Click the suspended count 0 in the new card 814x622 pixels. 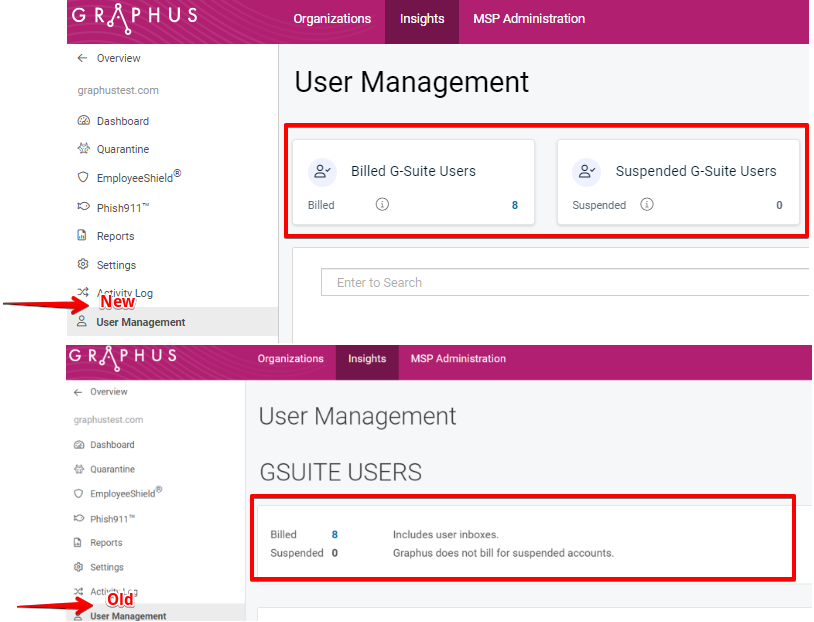779,205
